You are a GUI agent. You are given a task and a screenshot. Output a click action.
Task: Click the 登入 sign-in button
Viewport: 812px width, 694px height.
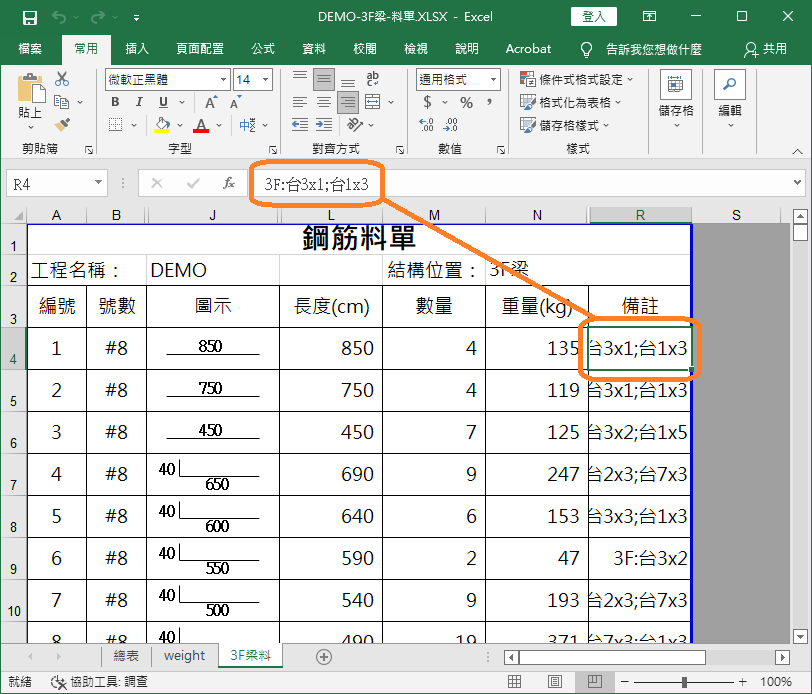point(593,17)
